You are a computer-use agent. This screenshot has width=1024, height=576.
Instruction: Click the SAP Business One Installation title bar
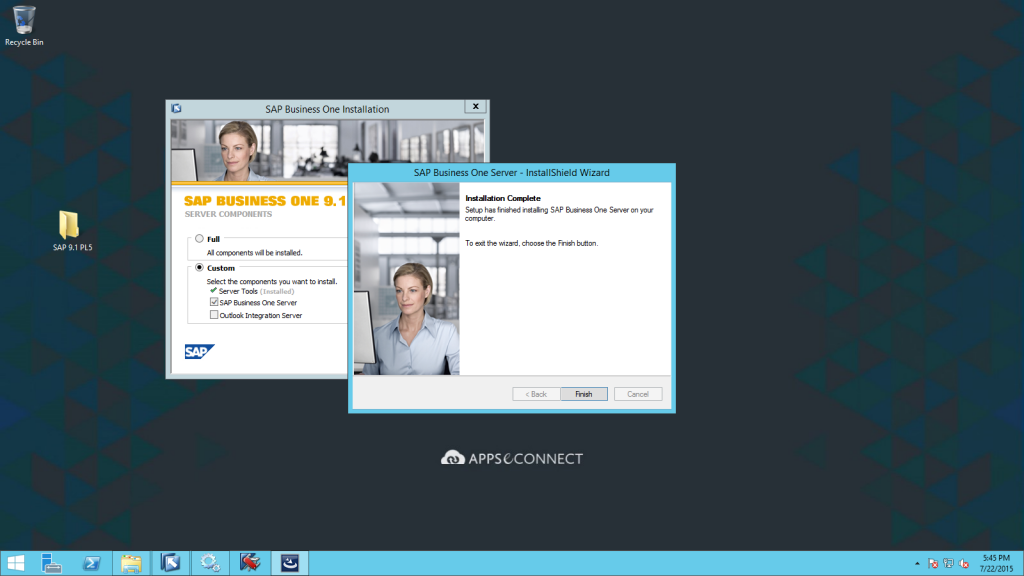click(327, 109)
